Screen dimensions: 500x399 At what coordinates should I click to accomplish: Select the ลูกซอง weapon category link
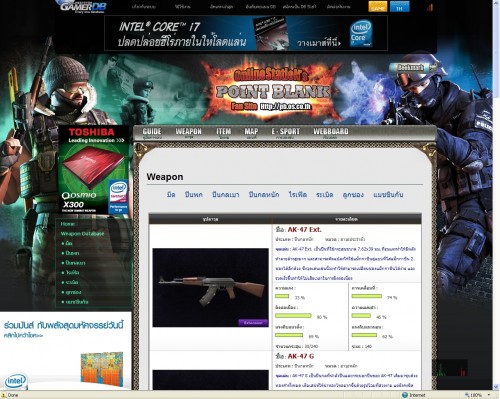coord(353,195)
